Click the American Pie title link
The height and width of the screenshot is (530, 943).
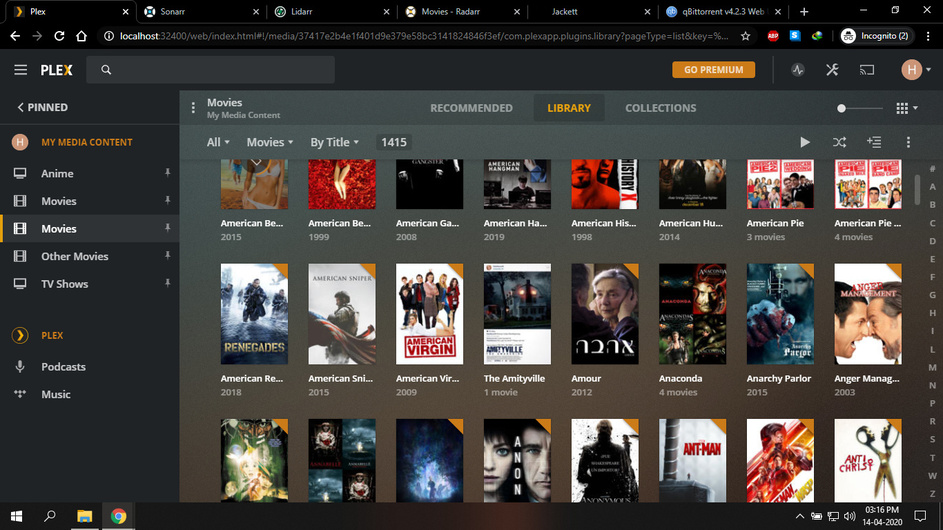[775, 223]
